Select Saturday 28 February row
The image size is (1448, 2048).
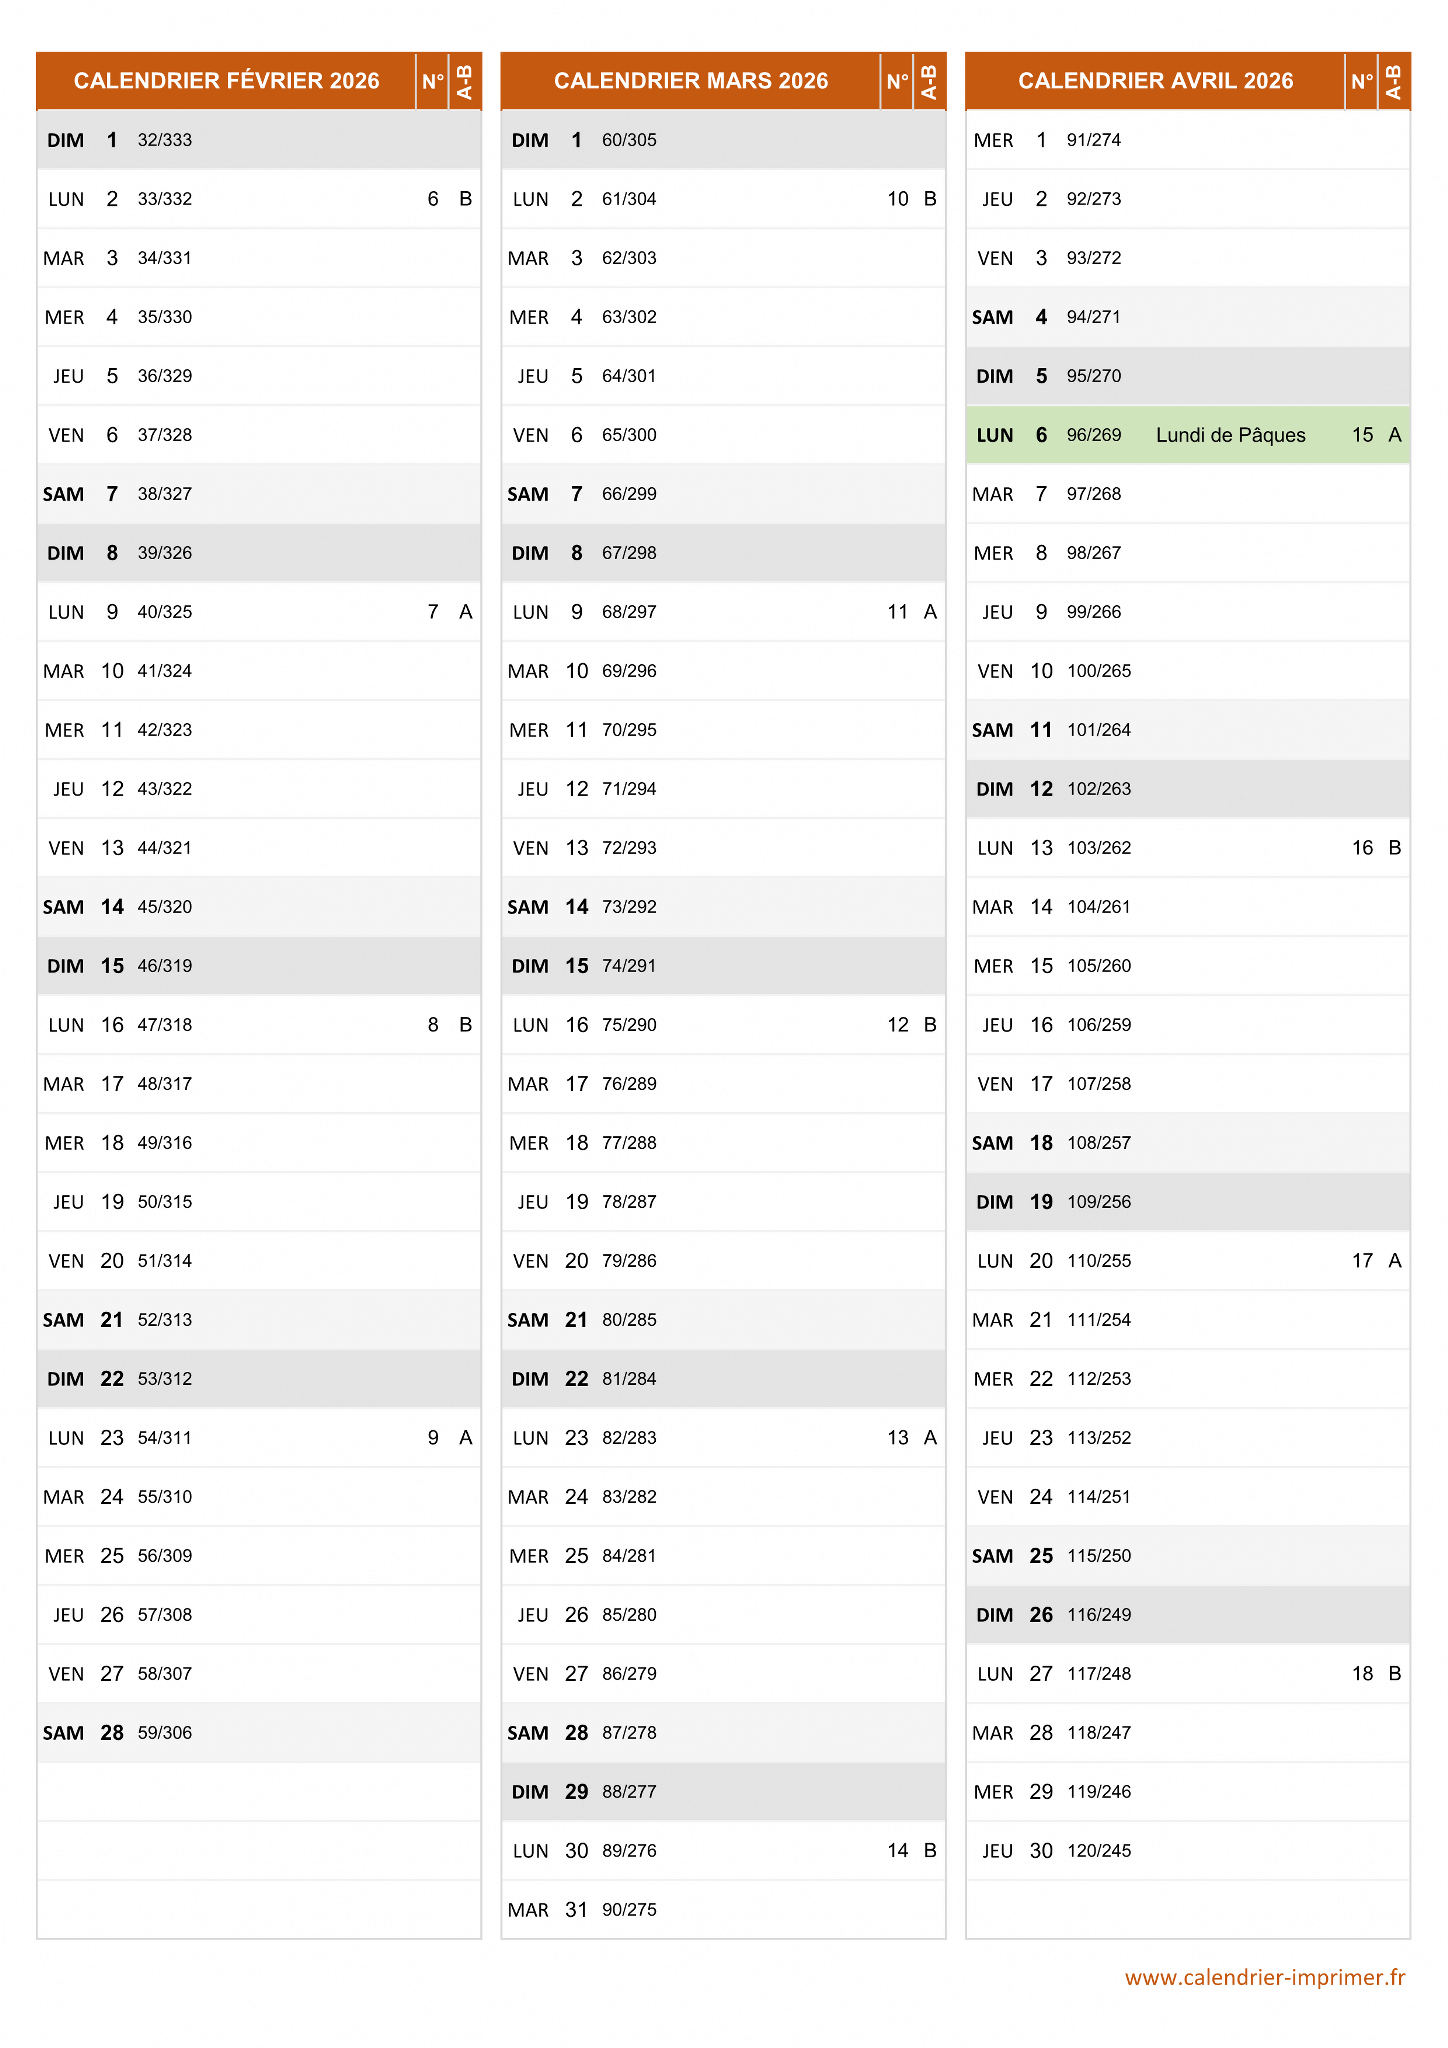tap(259, 1733)
